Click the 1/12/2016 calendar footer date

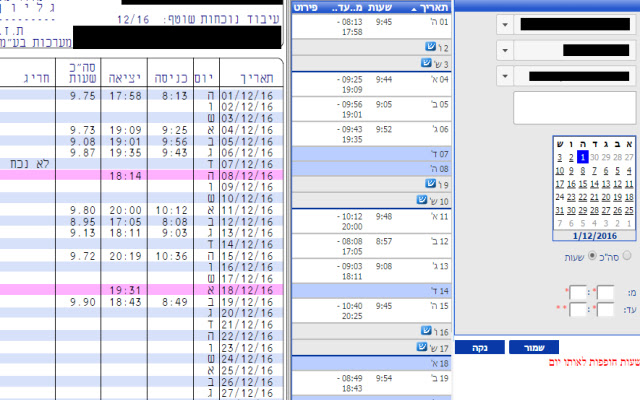(x=595, y=236)
